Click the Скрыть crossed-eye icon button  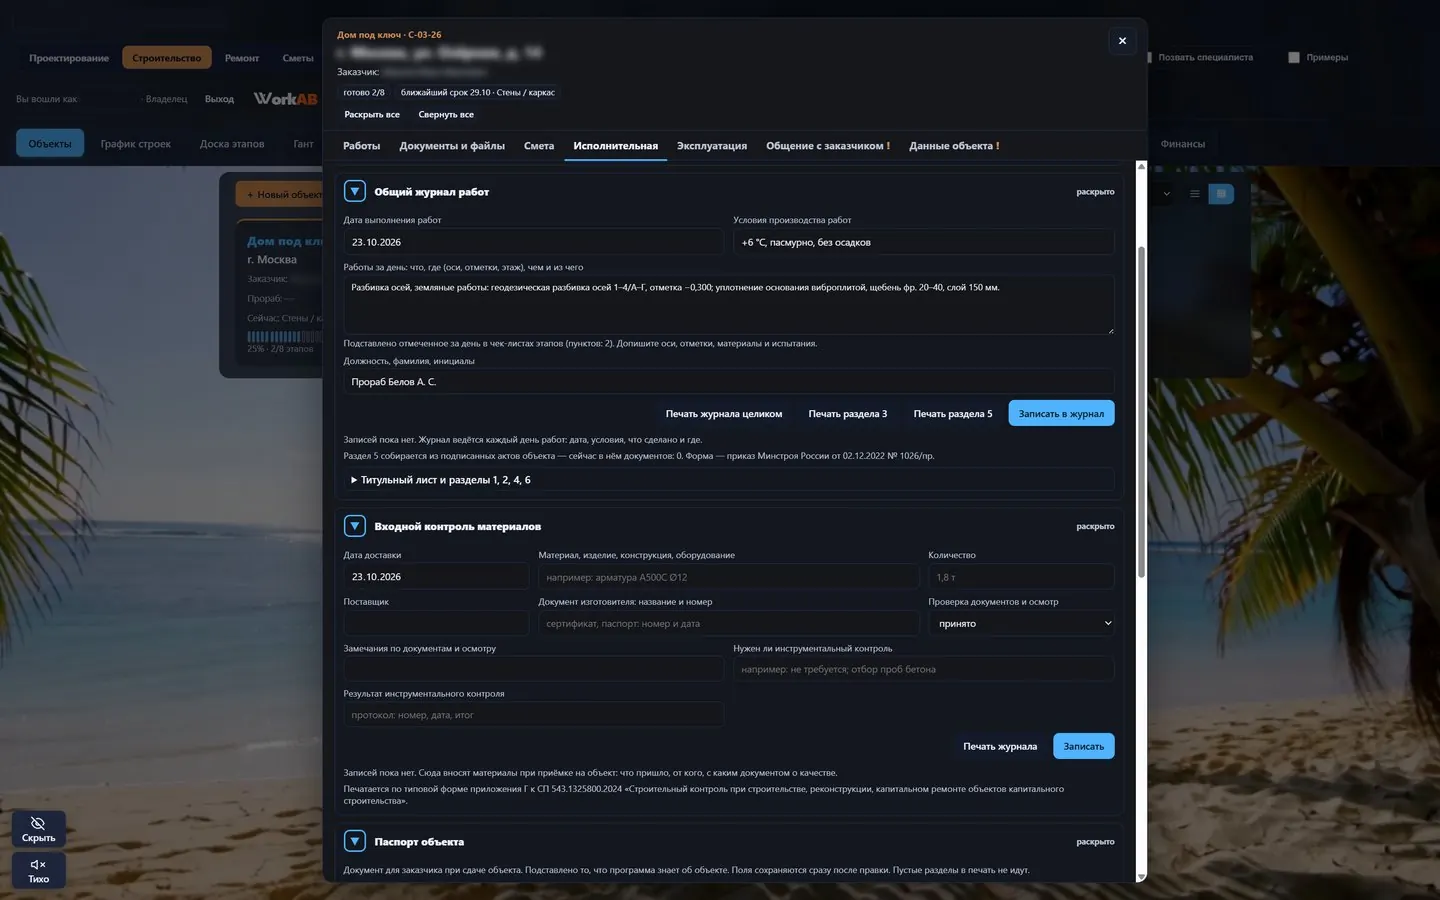point(38,828)
